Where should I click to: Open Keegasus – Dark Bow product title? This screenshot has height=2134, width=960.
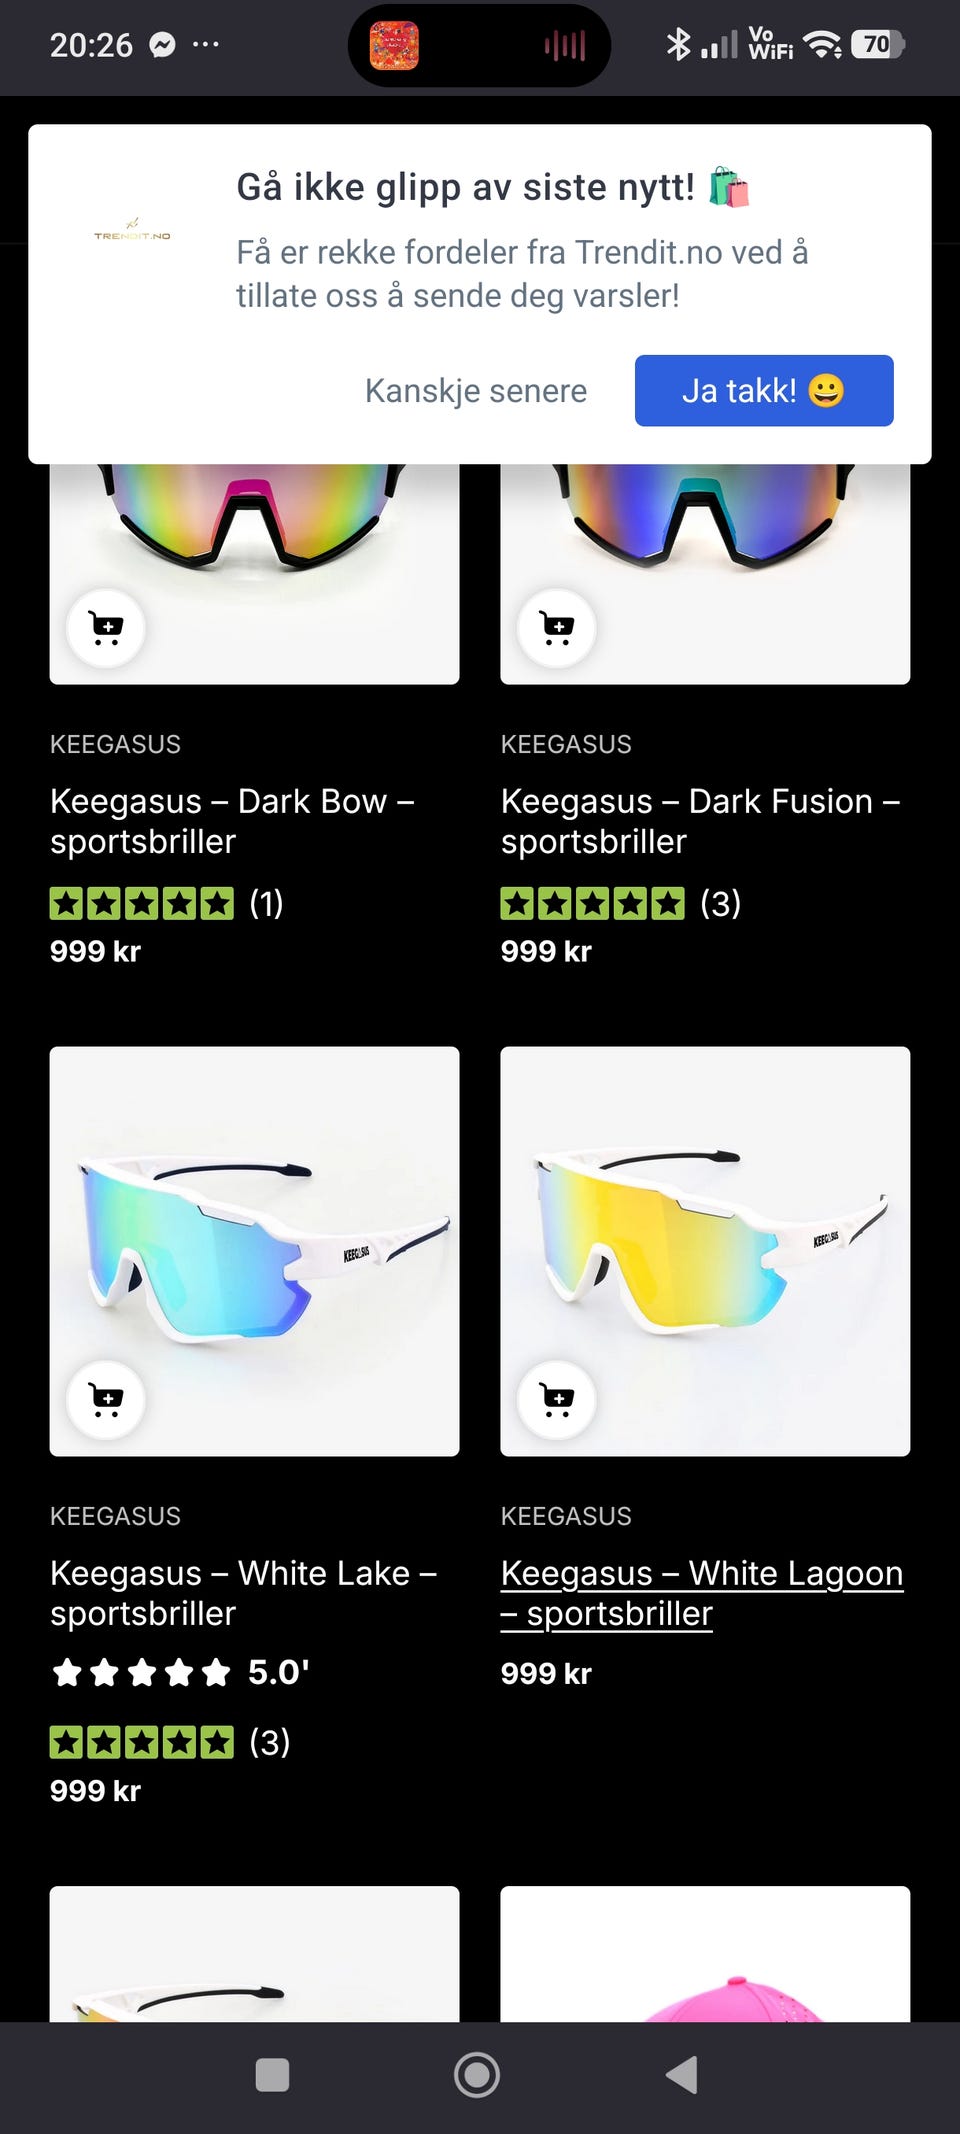coord(233,821)
